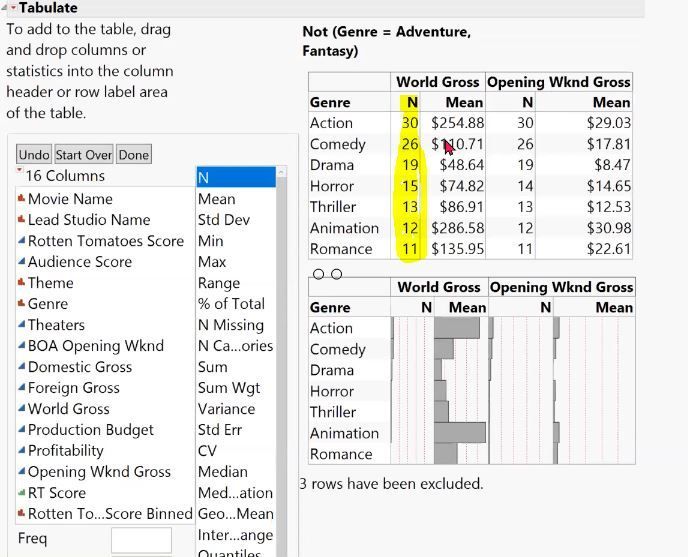688x557 pixels.
Task: Select the Rotten Tomatoes Score continuous icon
Action: 21,241
